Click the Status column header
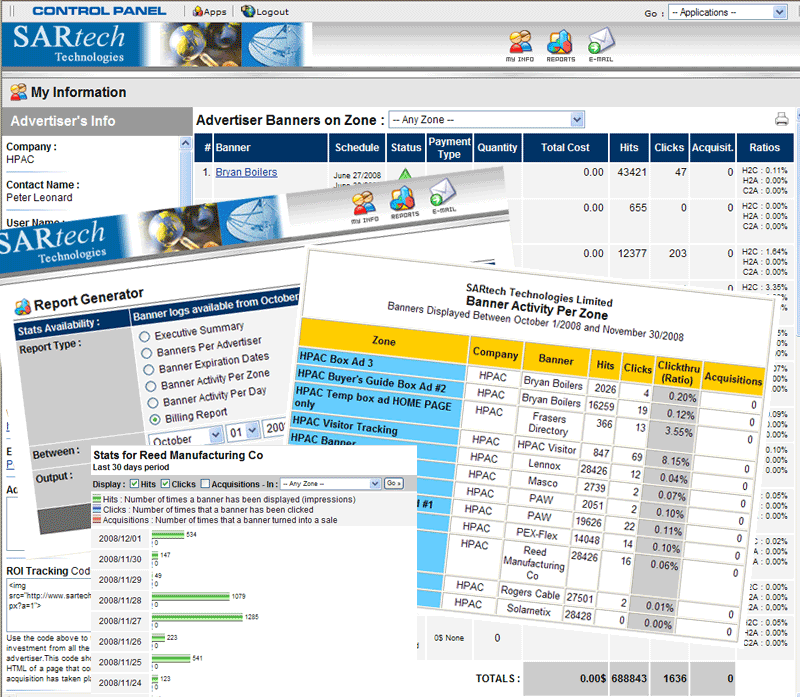Screen dimensions: 800x697 [x=406, y=147]
